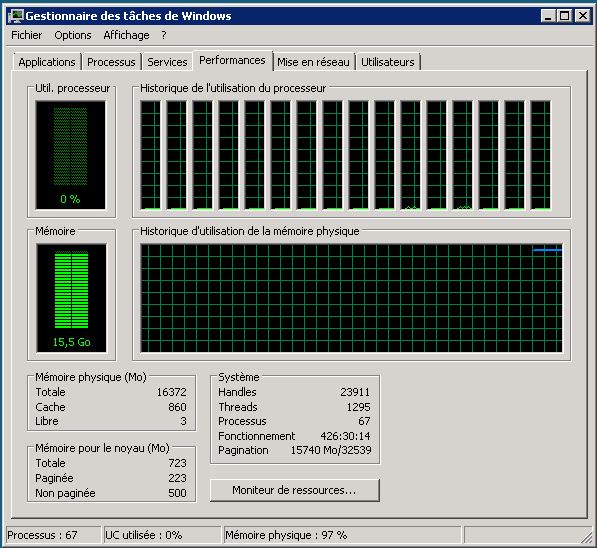The width and height of the screenshot is (597, 548).
Task: Minimize the Gestionnaire des tâches window
Action: click(x=548, y=16)
